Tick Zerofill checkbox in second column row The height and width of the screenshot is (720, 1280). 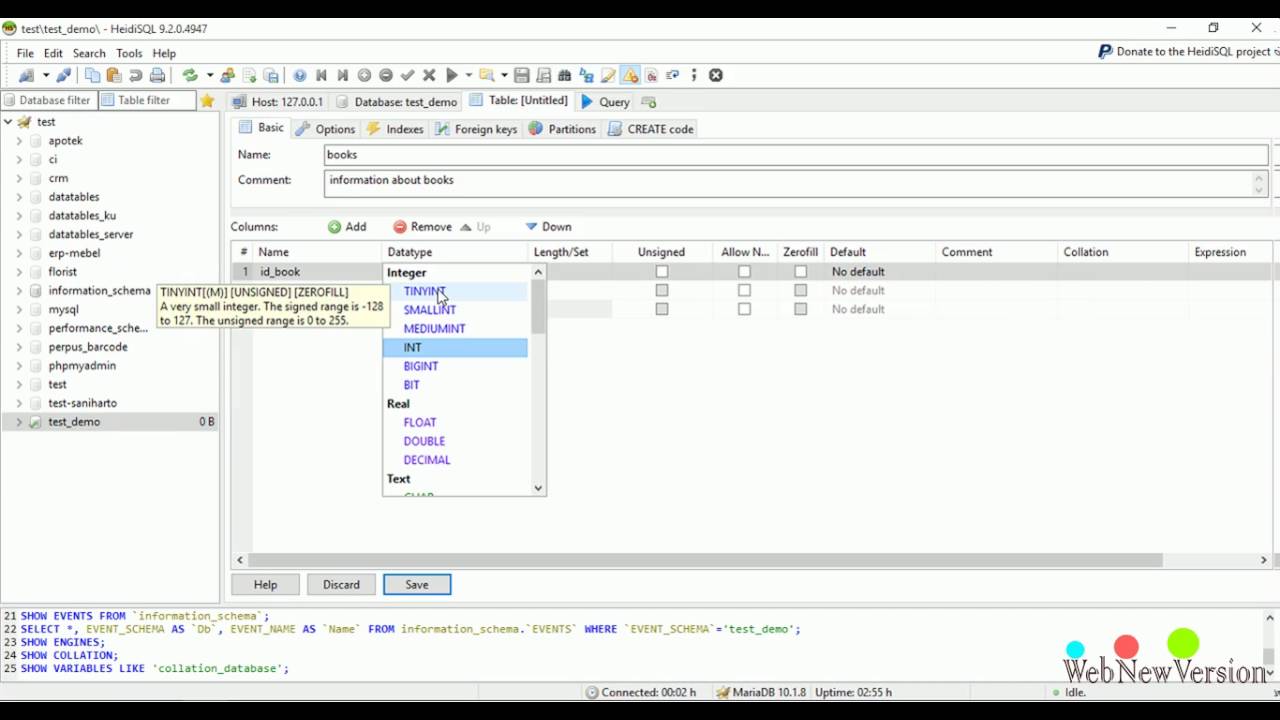point(800,290)
